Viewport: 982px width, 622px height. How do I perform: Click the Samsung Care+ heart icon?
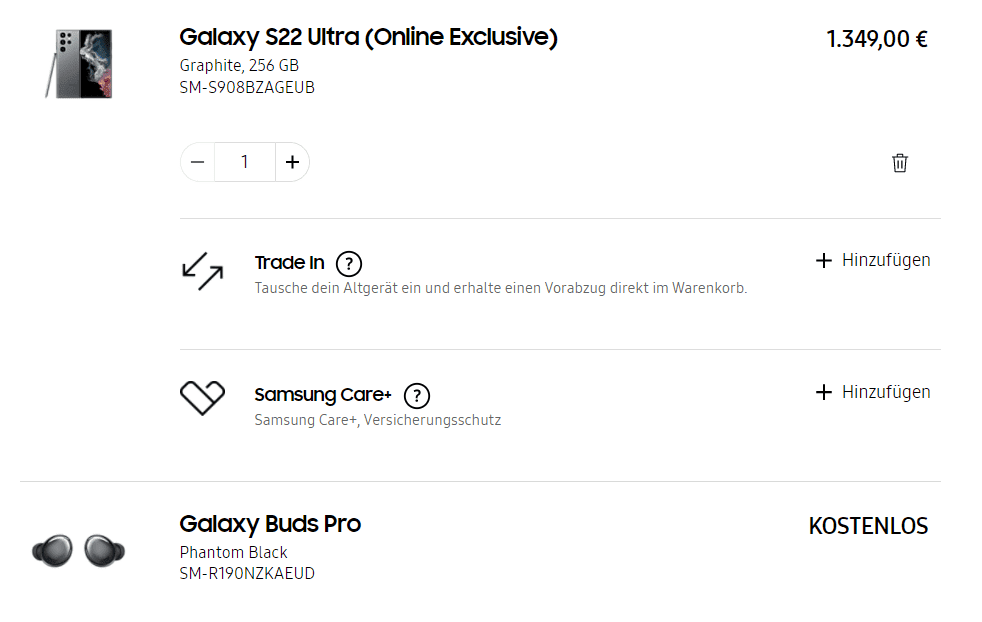(x=202, y=398)
